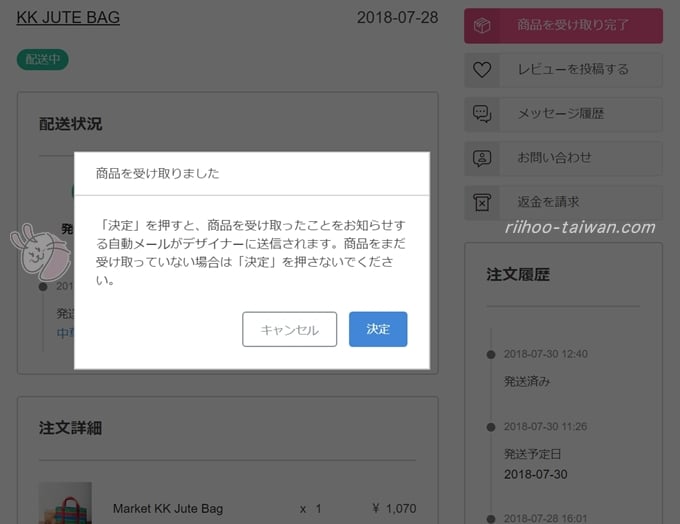Click the 2018-07-30 12:40 history marker
The image size is (680, 524).
[491, 354]
